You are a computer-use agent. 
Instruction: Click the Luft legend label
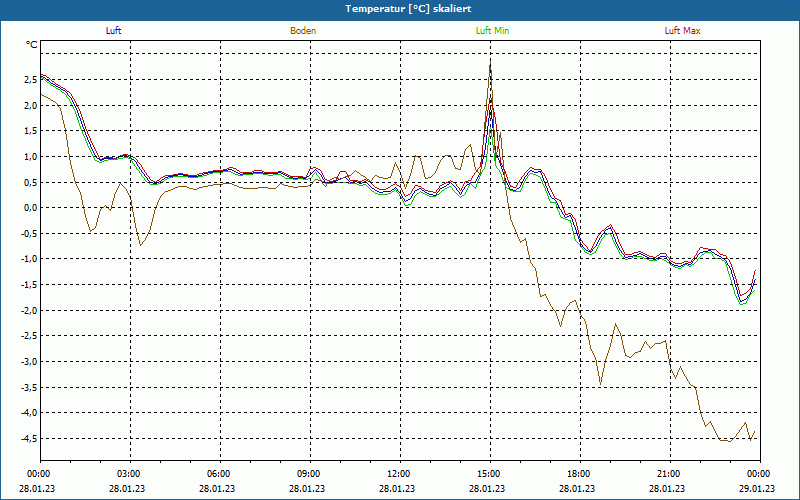pyautogui.click(x=113, y=31)
